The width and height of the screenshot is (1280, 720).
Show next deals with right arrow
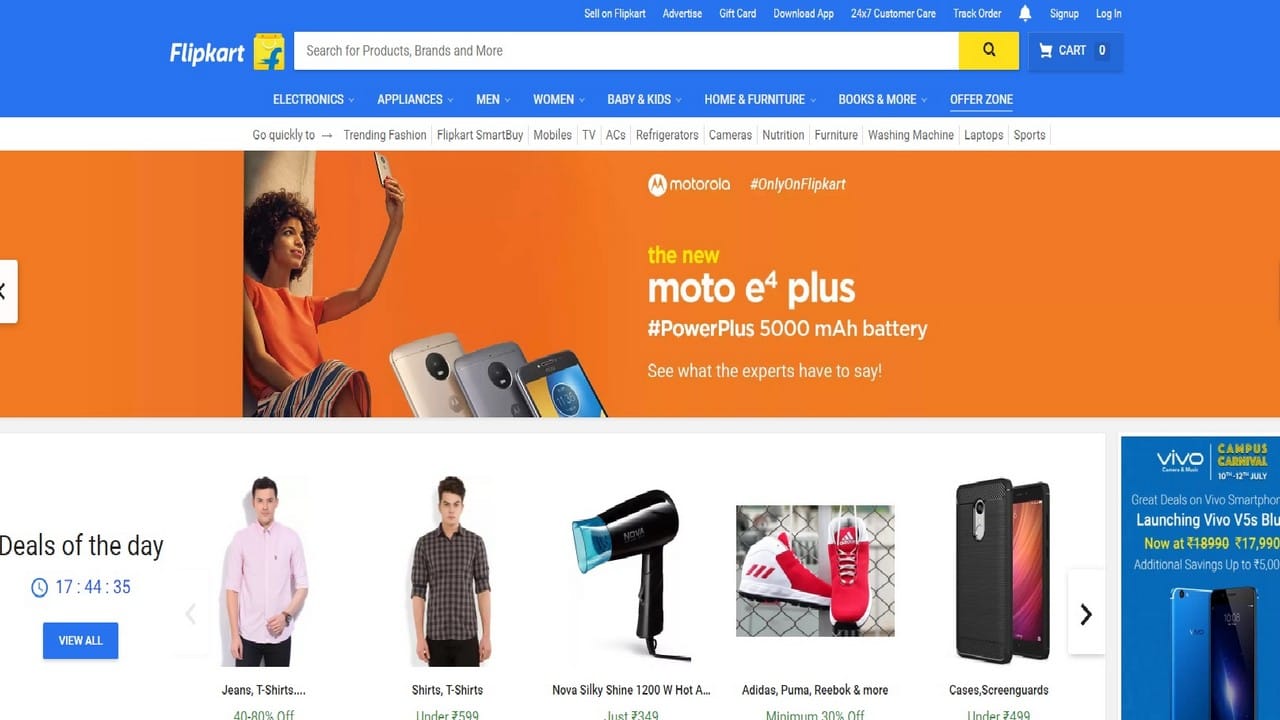click(1086, 614)
